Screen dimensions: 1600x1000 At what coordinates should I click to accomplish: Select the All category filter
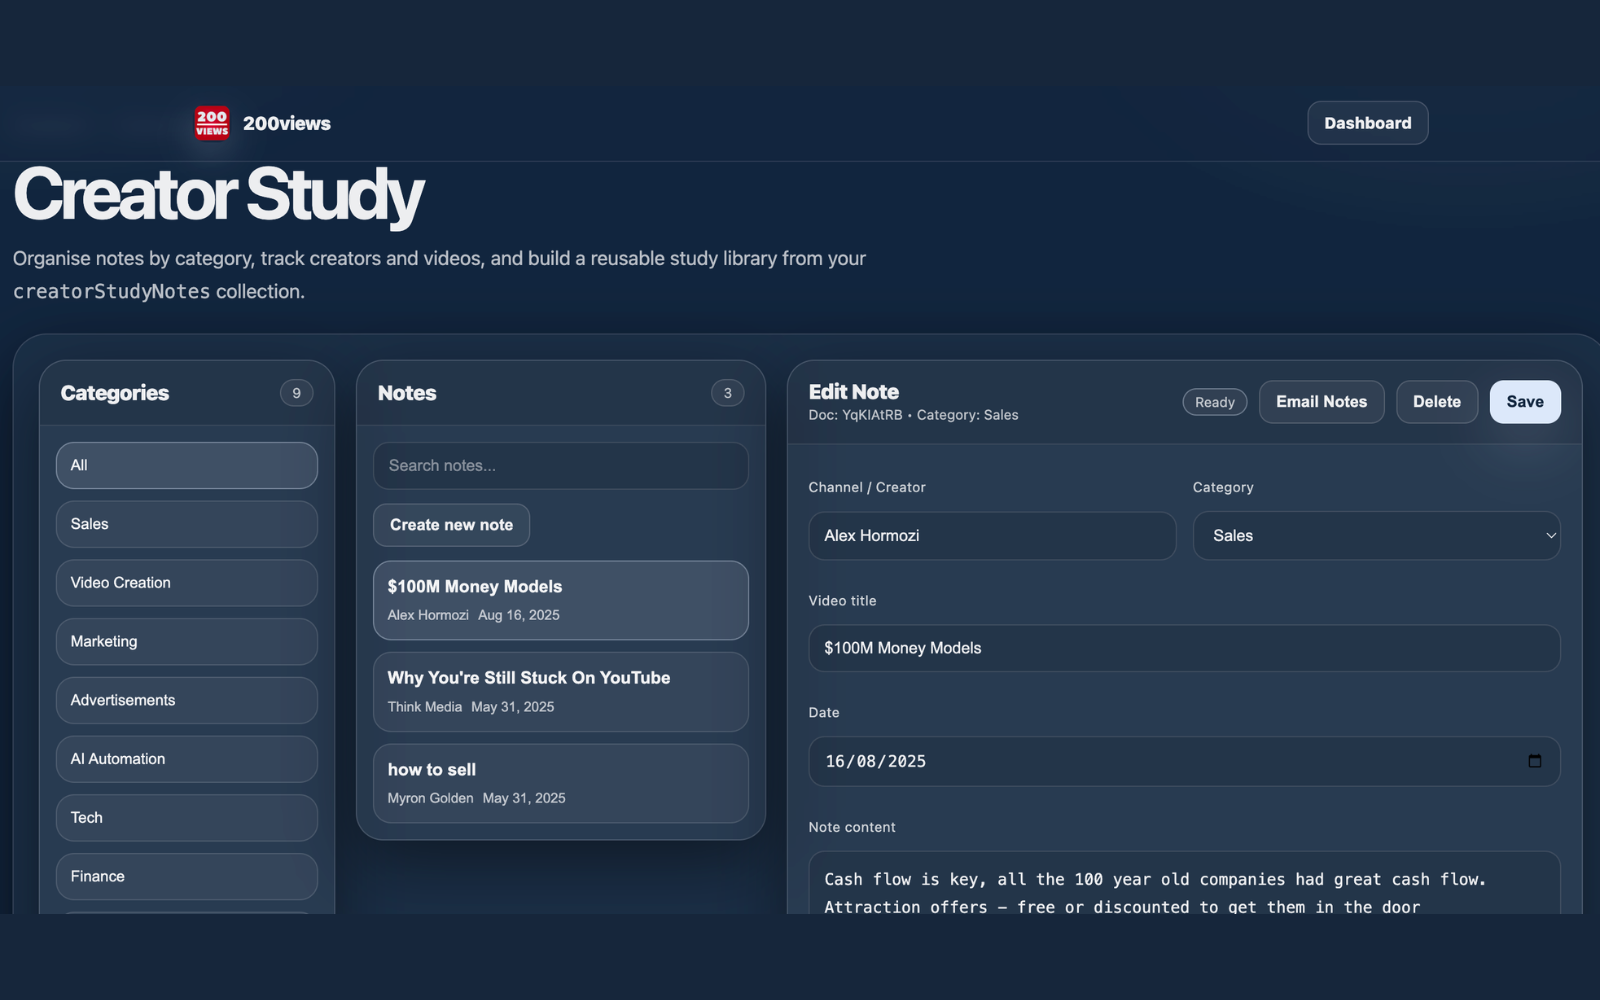pyautogui.click(x=186, y=464)
